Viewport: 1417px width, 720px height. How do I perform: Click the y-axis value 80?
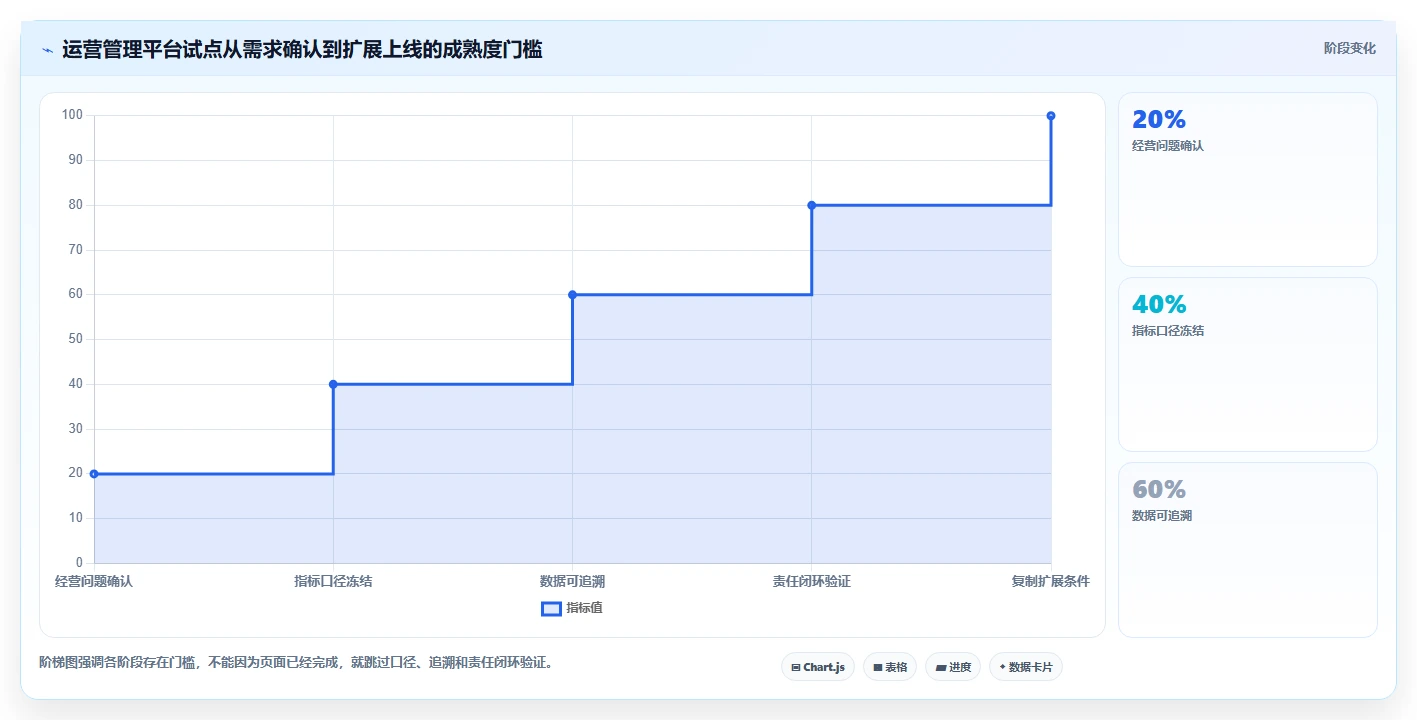(x=75, y=205)
